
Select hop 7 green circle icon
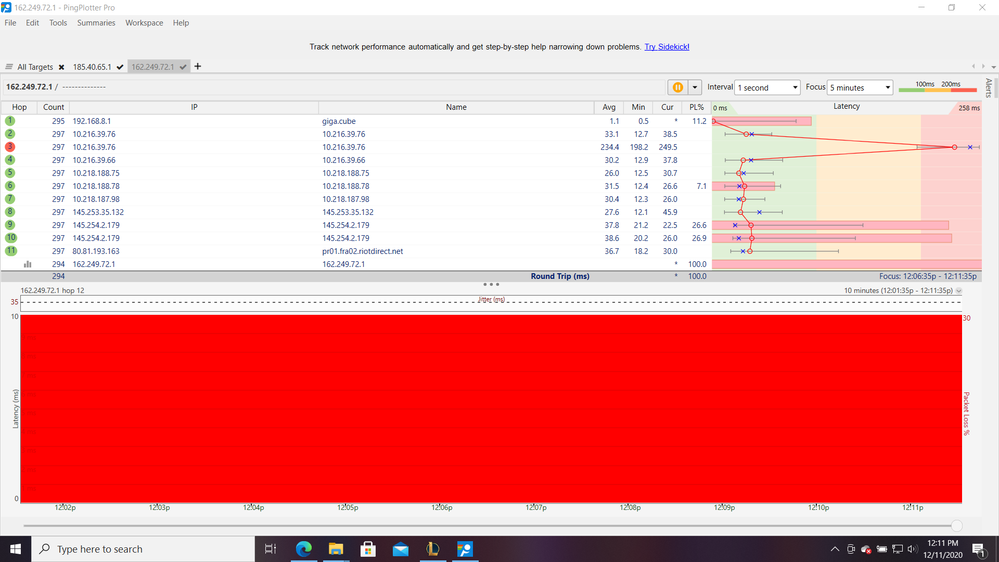(x=10, y=199)
